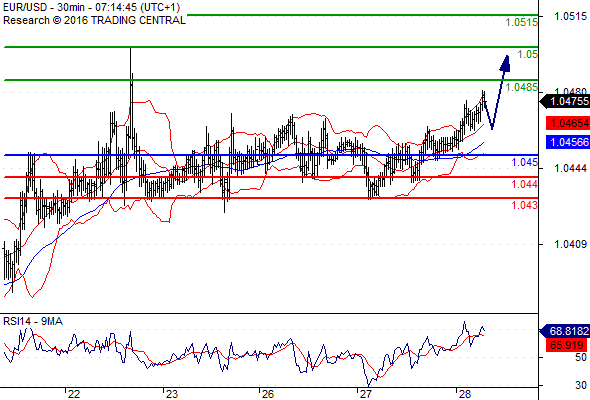Click the 68.8182 RSI value tag
590x400 pixels.
coord(565,331)
